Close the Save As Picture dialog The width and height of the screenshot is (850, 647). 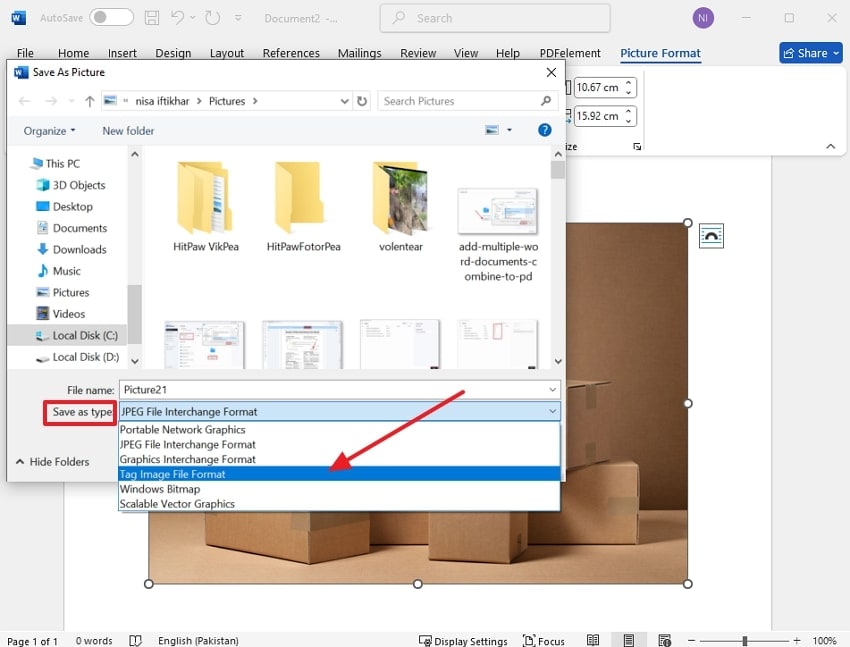coord(551,72)
